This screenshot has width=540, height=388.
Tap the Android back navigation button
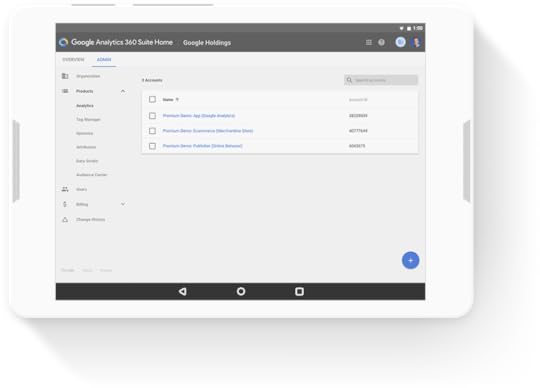pyautogui.click(x=183, y=292)
